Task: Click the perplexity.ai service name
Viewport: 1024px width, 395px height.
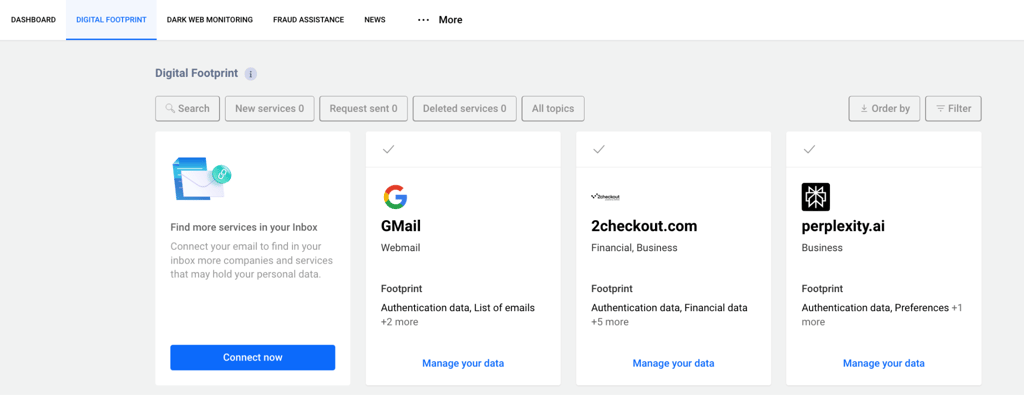Action: click(843, 226)
